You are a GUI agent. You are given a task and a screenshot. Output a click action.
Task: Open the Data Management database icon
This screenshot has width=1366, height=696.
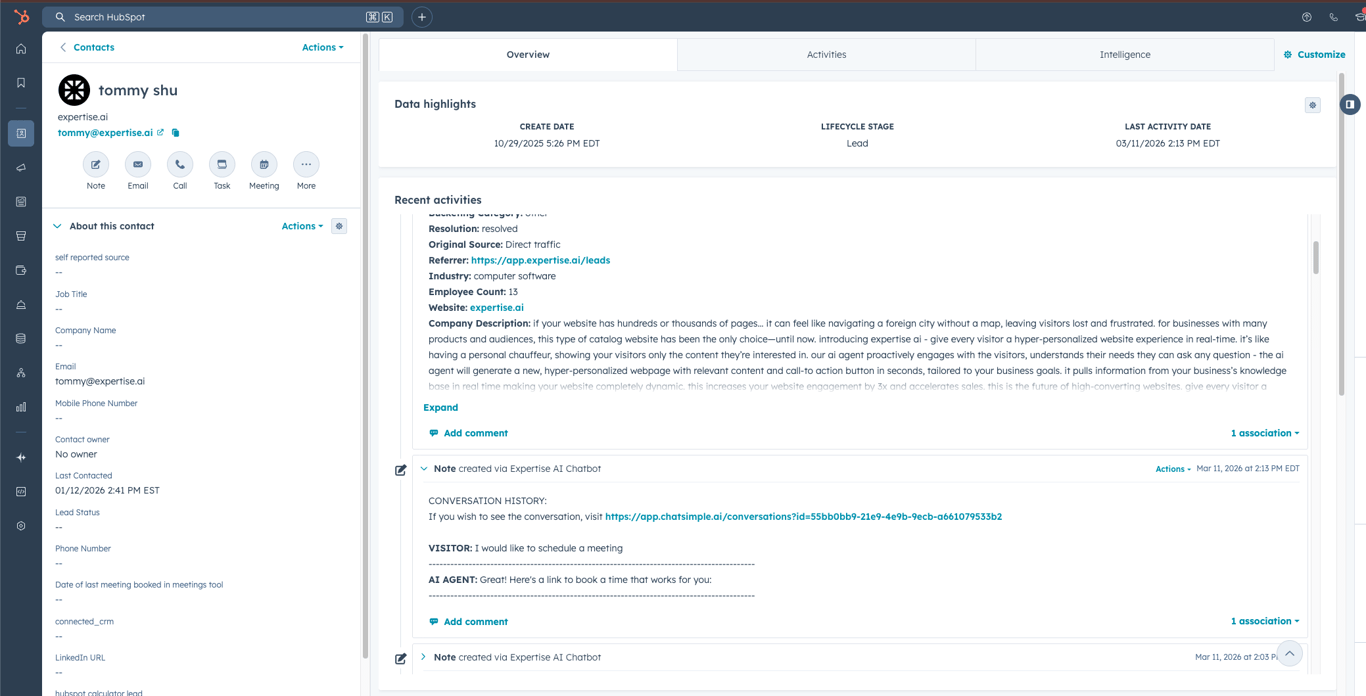(x=21, y=339)
